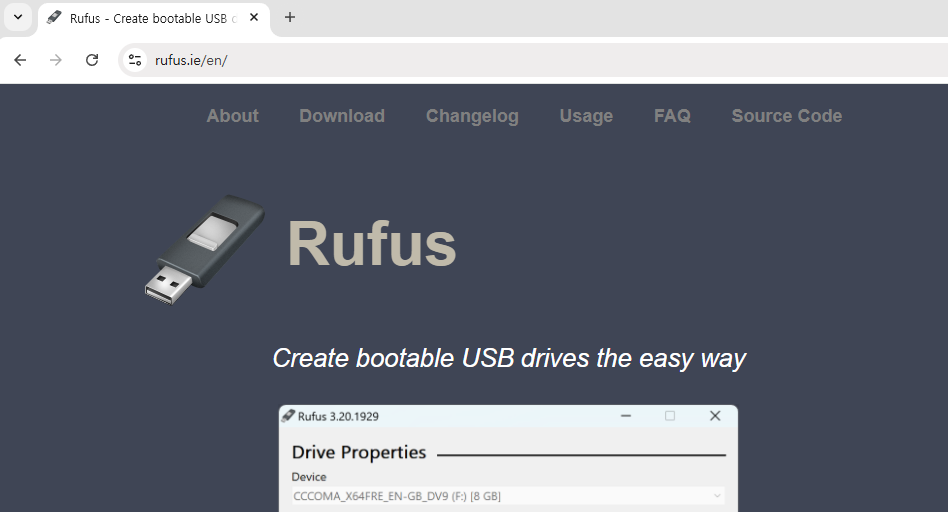Open the Usage link
Image resolution: width=948 pixels, height=512 pixels.
(x=586, y=116)
